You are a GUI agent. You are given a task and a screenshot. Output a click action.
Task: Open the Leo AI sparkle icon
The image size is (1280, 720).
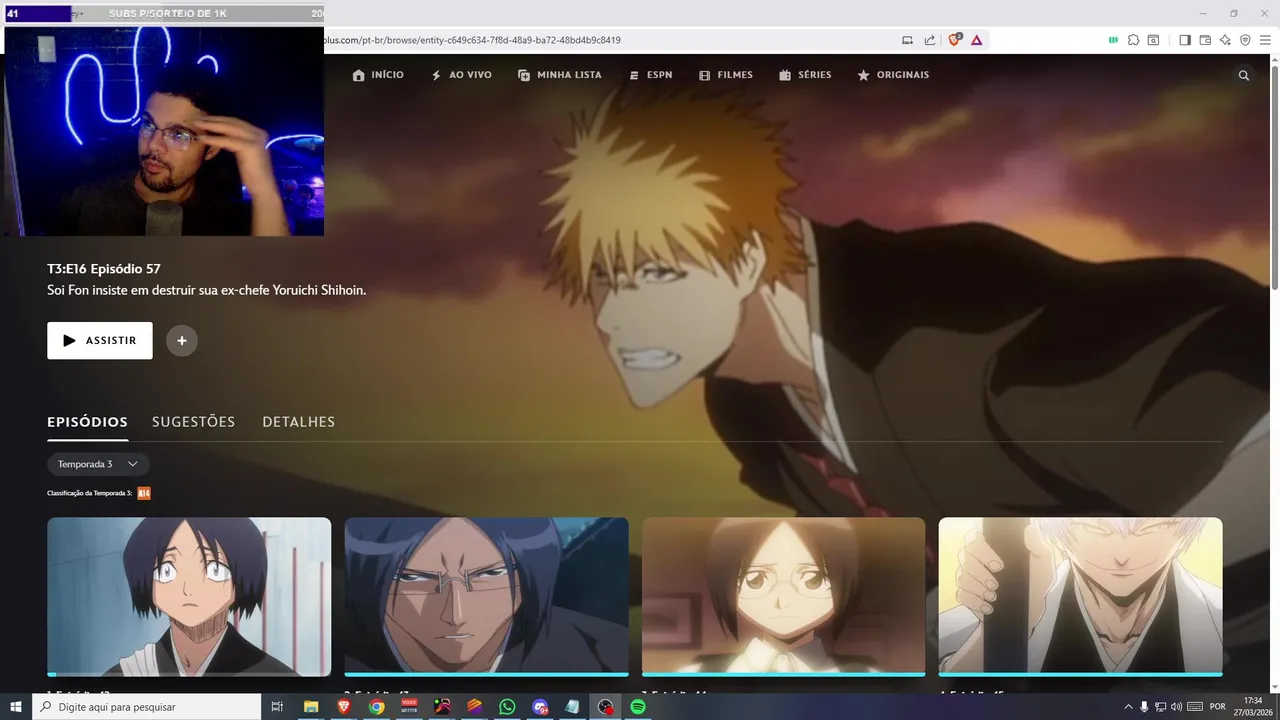tap(1225, 40)
